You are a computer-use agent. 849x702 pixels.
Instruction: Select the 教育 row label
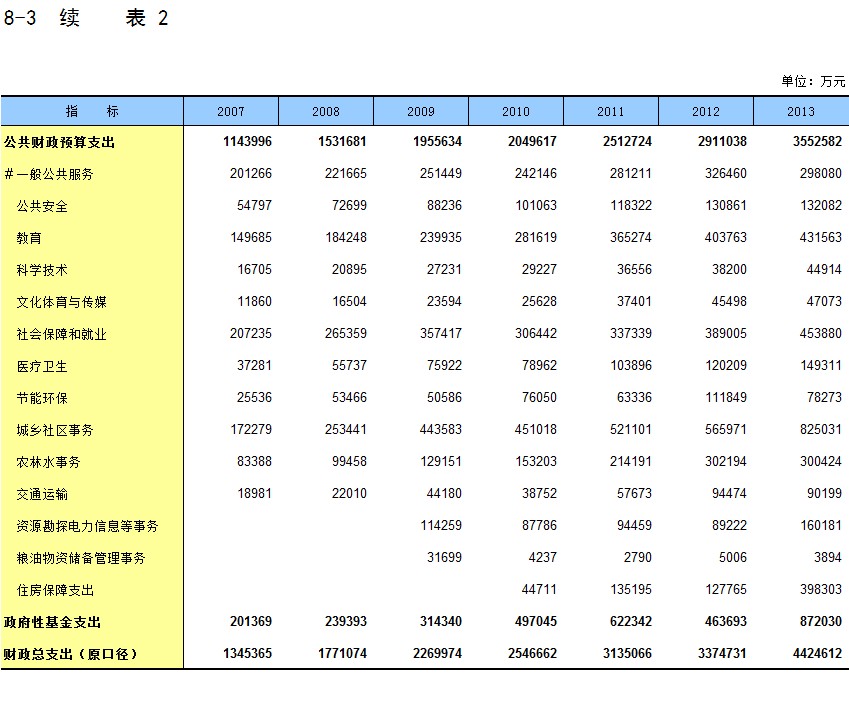29,238
